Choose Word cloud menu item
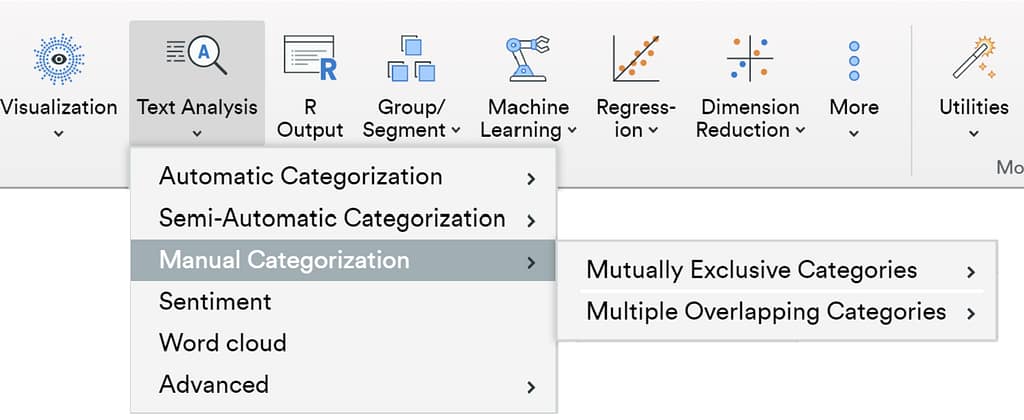 tap(222, 343)
